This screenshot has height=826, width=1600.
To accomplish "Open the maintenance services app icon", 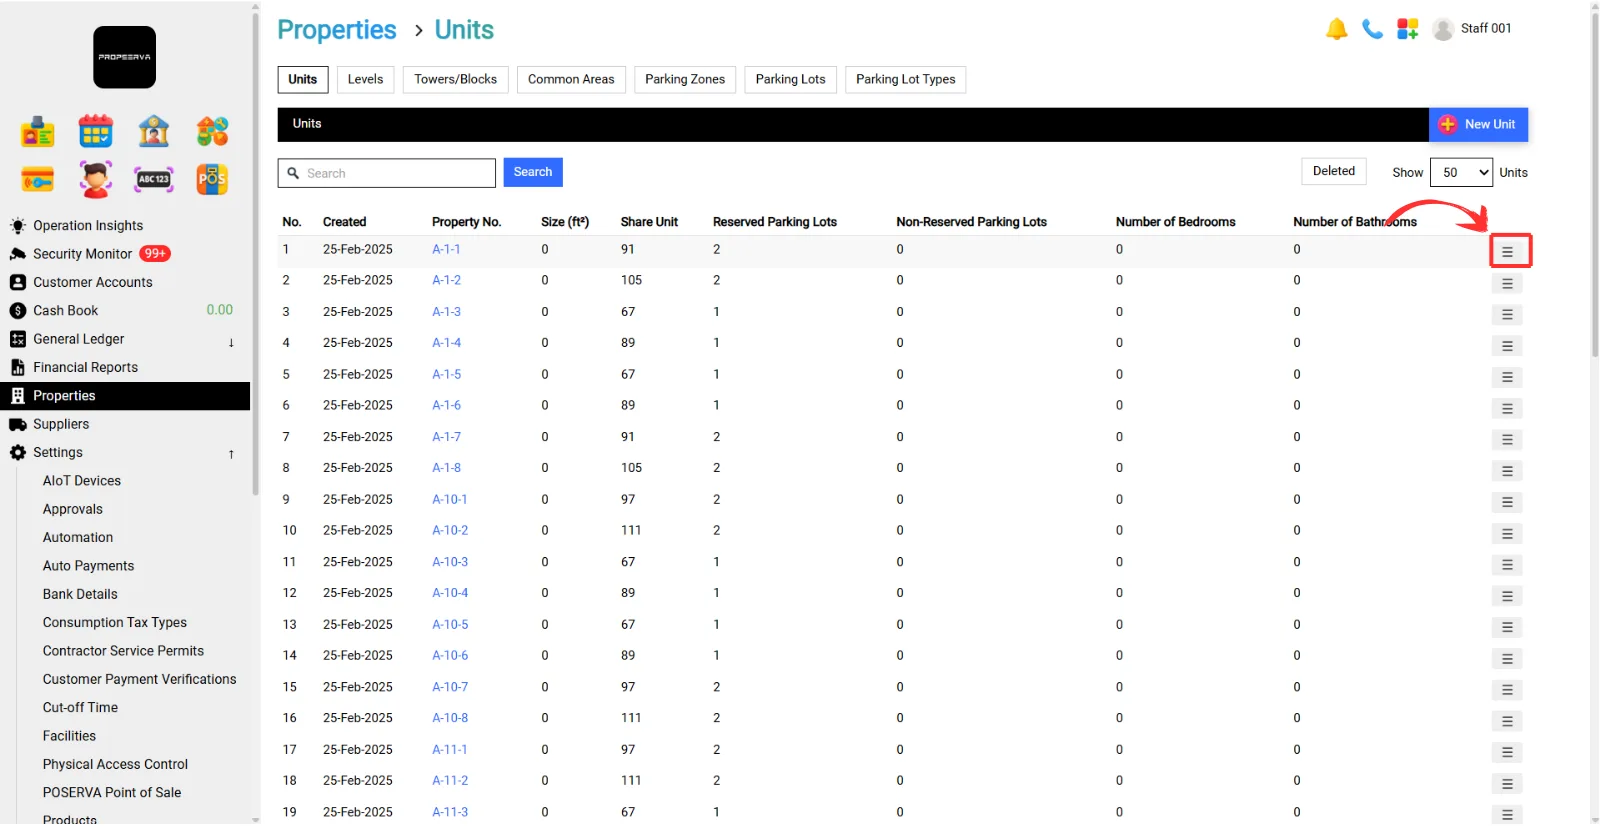I will (x=212, y=131).
